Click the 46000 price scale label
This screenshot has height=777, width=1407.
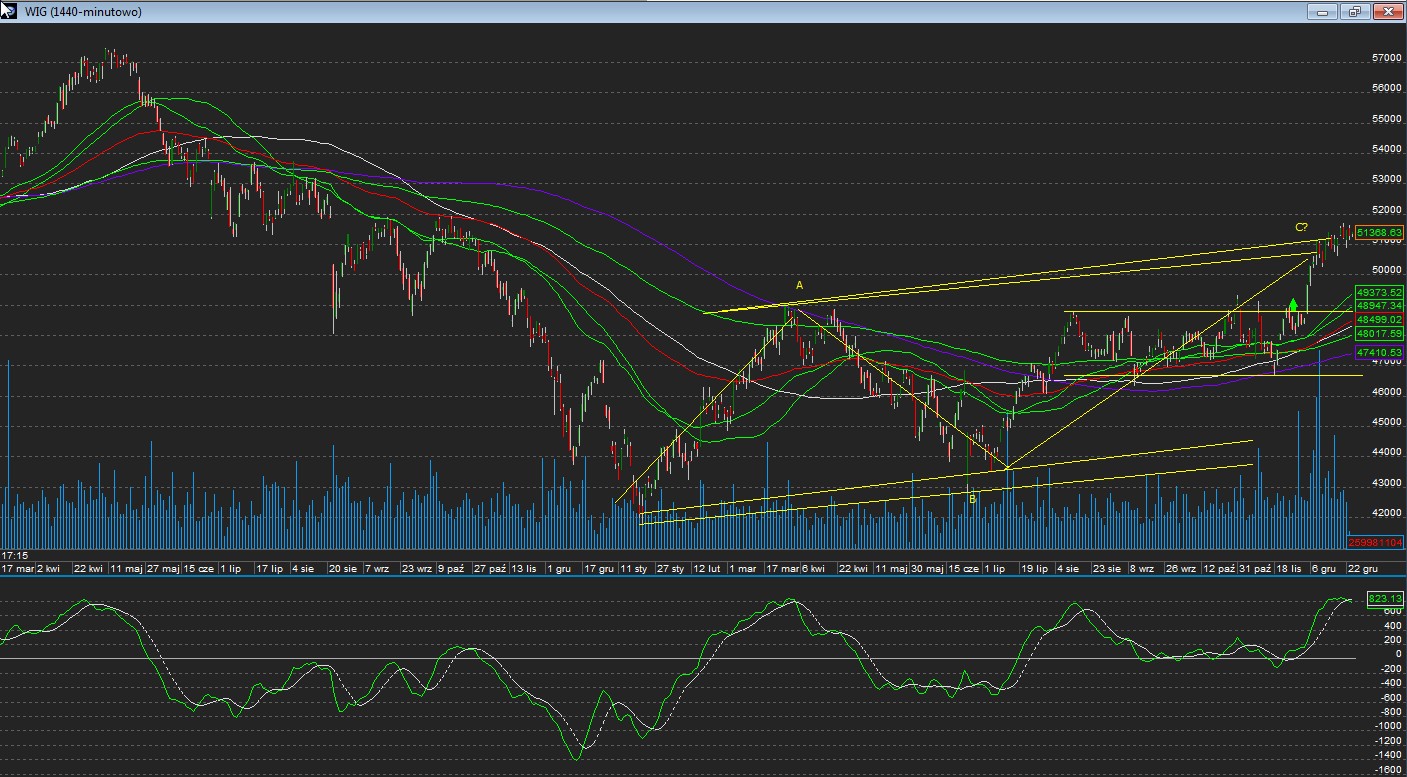click(x=1386, y=392)
